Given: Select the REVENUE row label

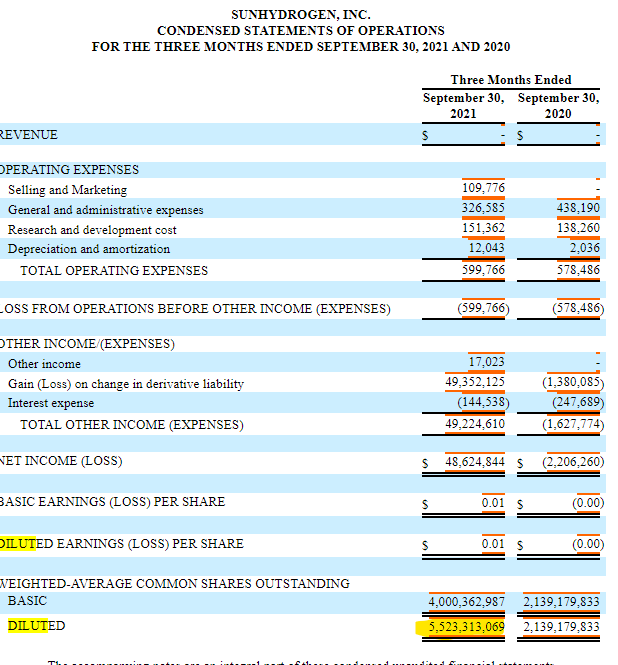Looking at the screenshot, I should [x=28, y=135].
